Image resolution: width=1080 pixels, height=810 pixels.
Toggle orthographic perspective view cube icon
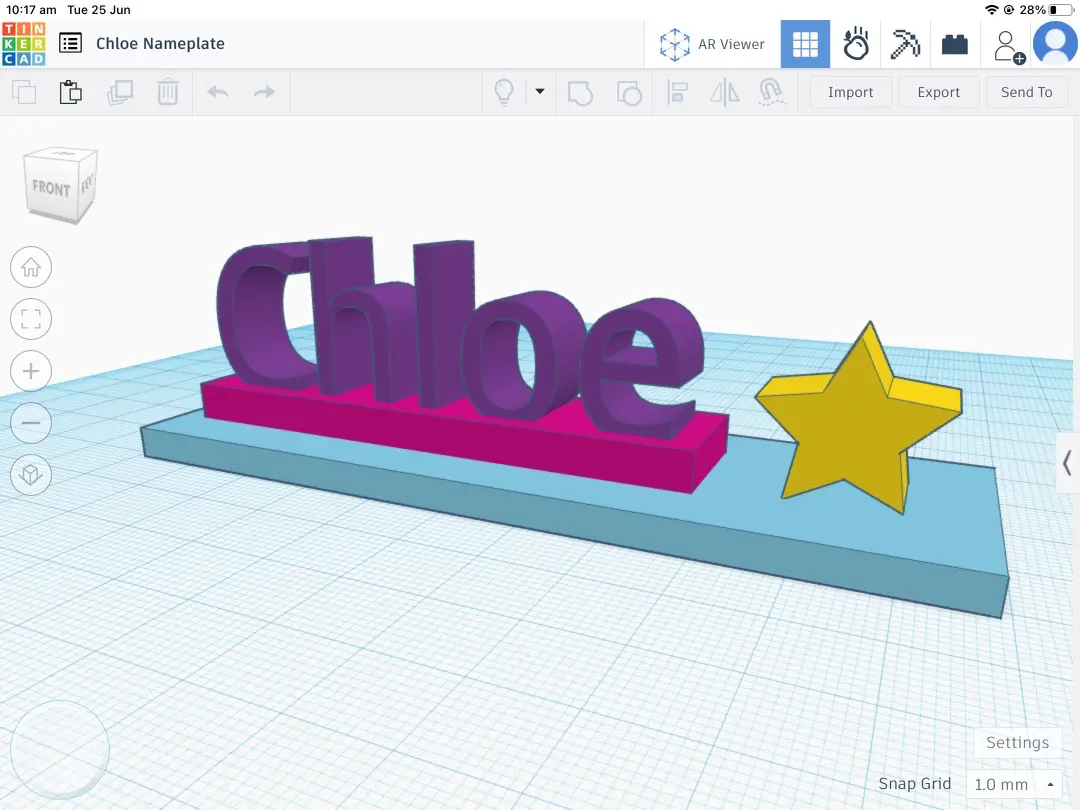click(31, 475)
